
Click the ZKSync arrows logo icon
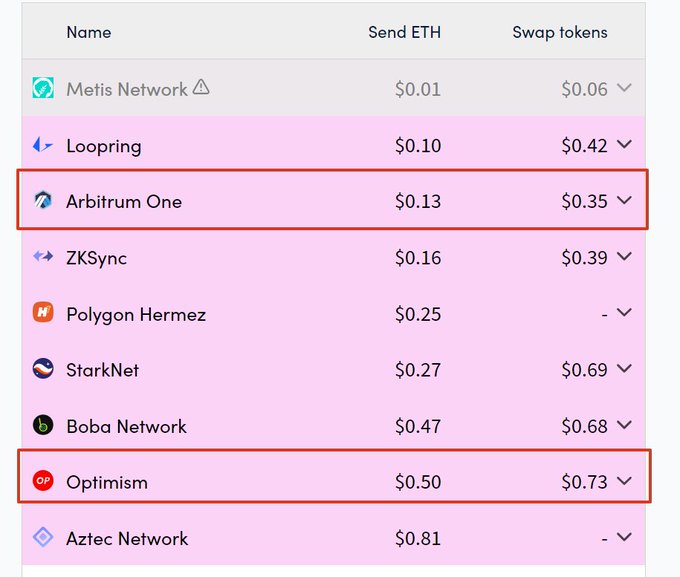tap(43, 256)
